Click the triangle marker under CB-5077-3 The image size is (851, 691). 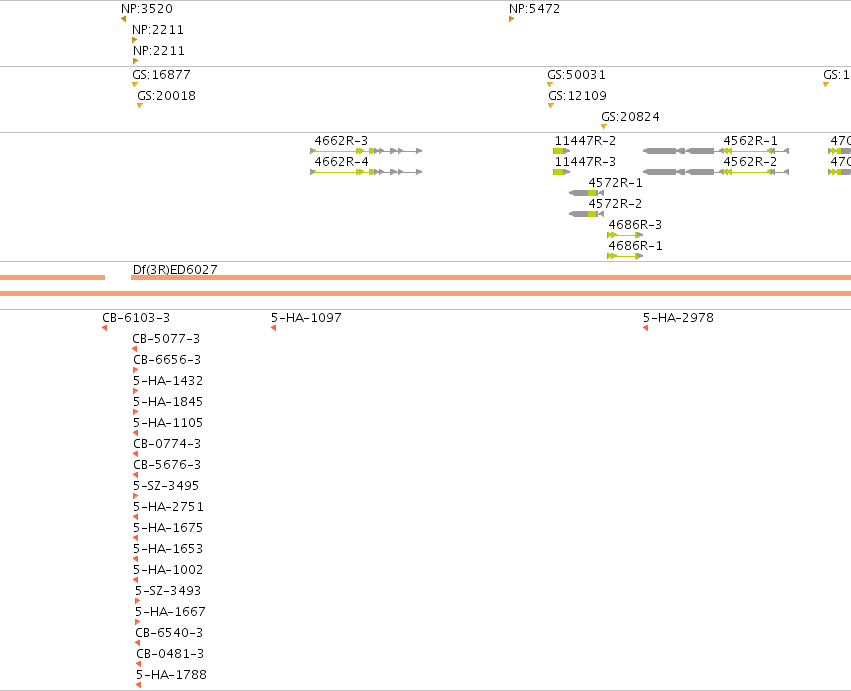point(135,349)
